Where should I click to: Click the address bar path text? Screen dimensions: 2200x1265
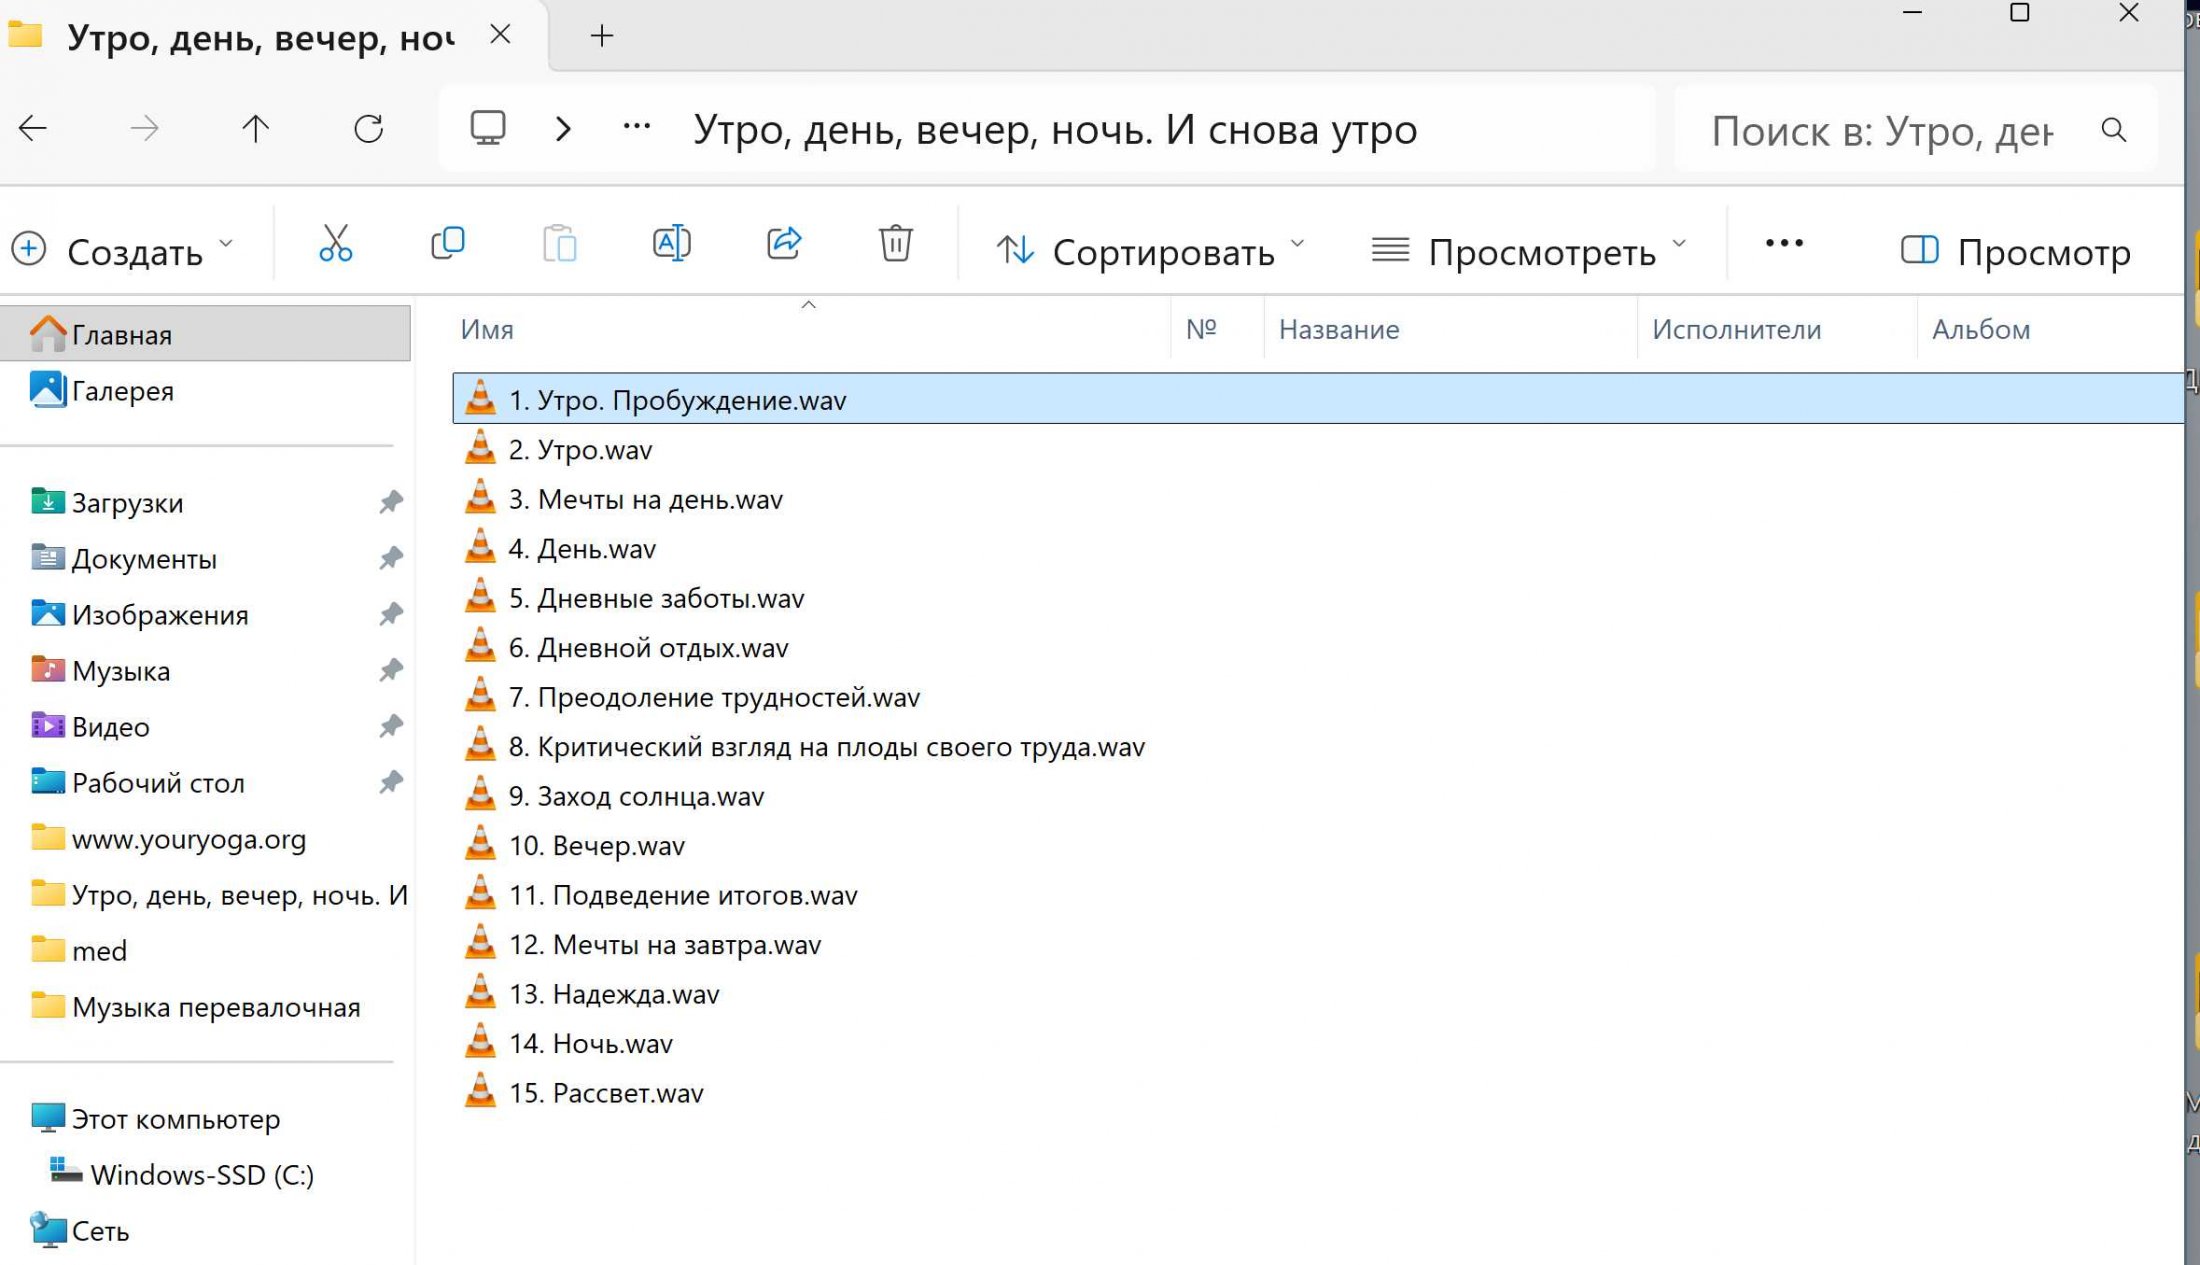tap(1055, 129)
